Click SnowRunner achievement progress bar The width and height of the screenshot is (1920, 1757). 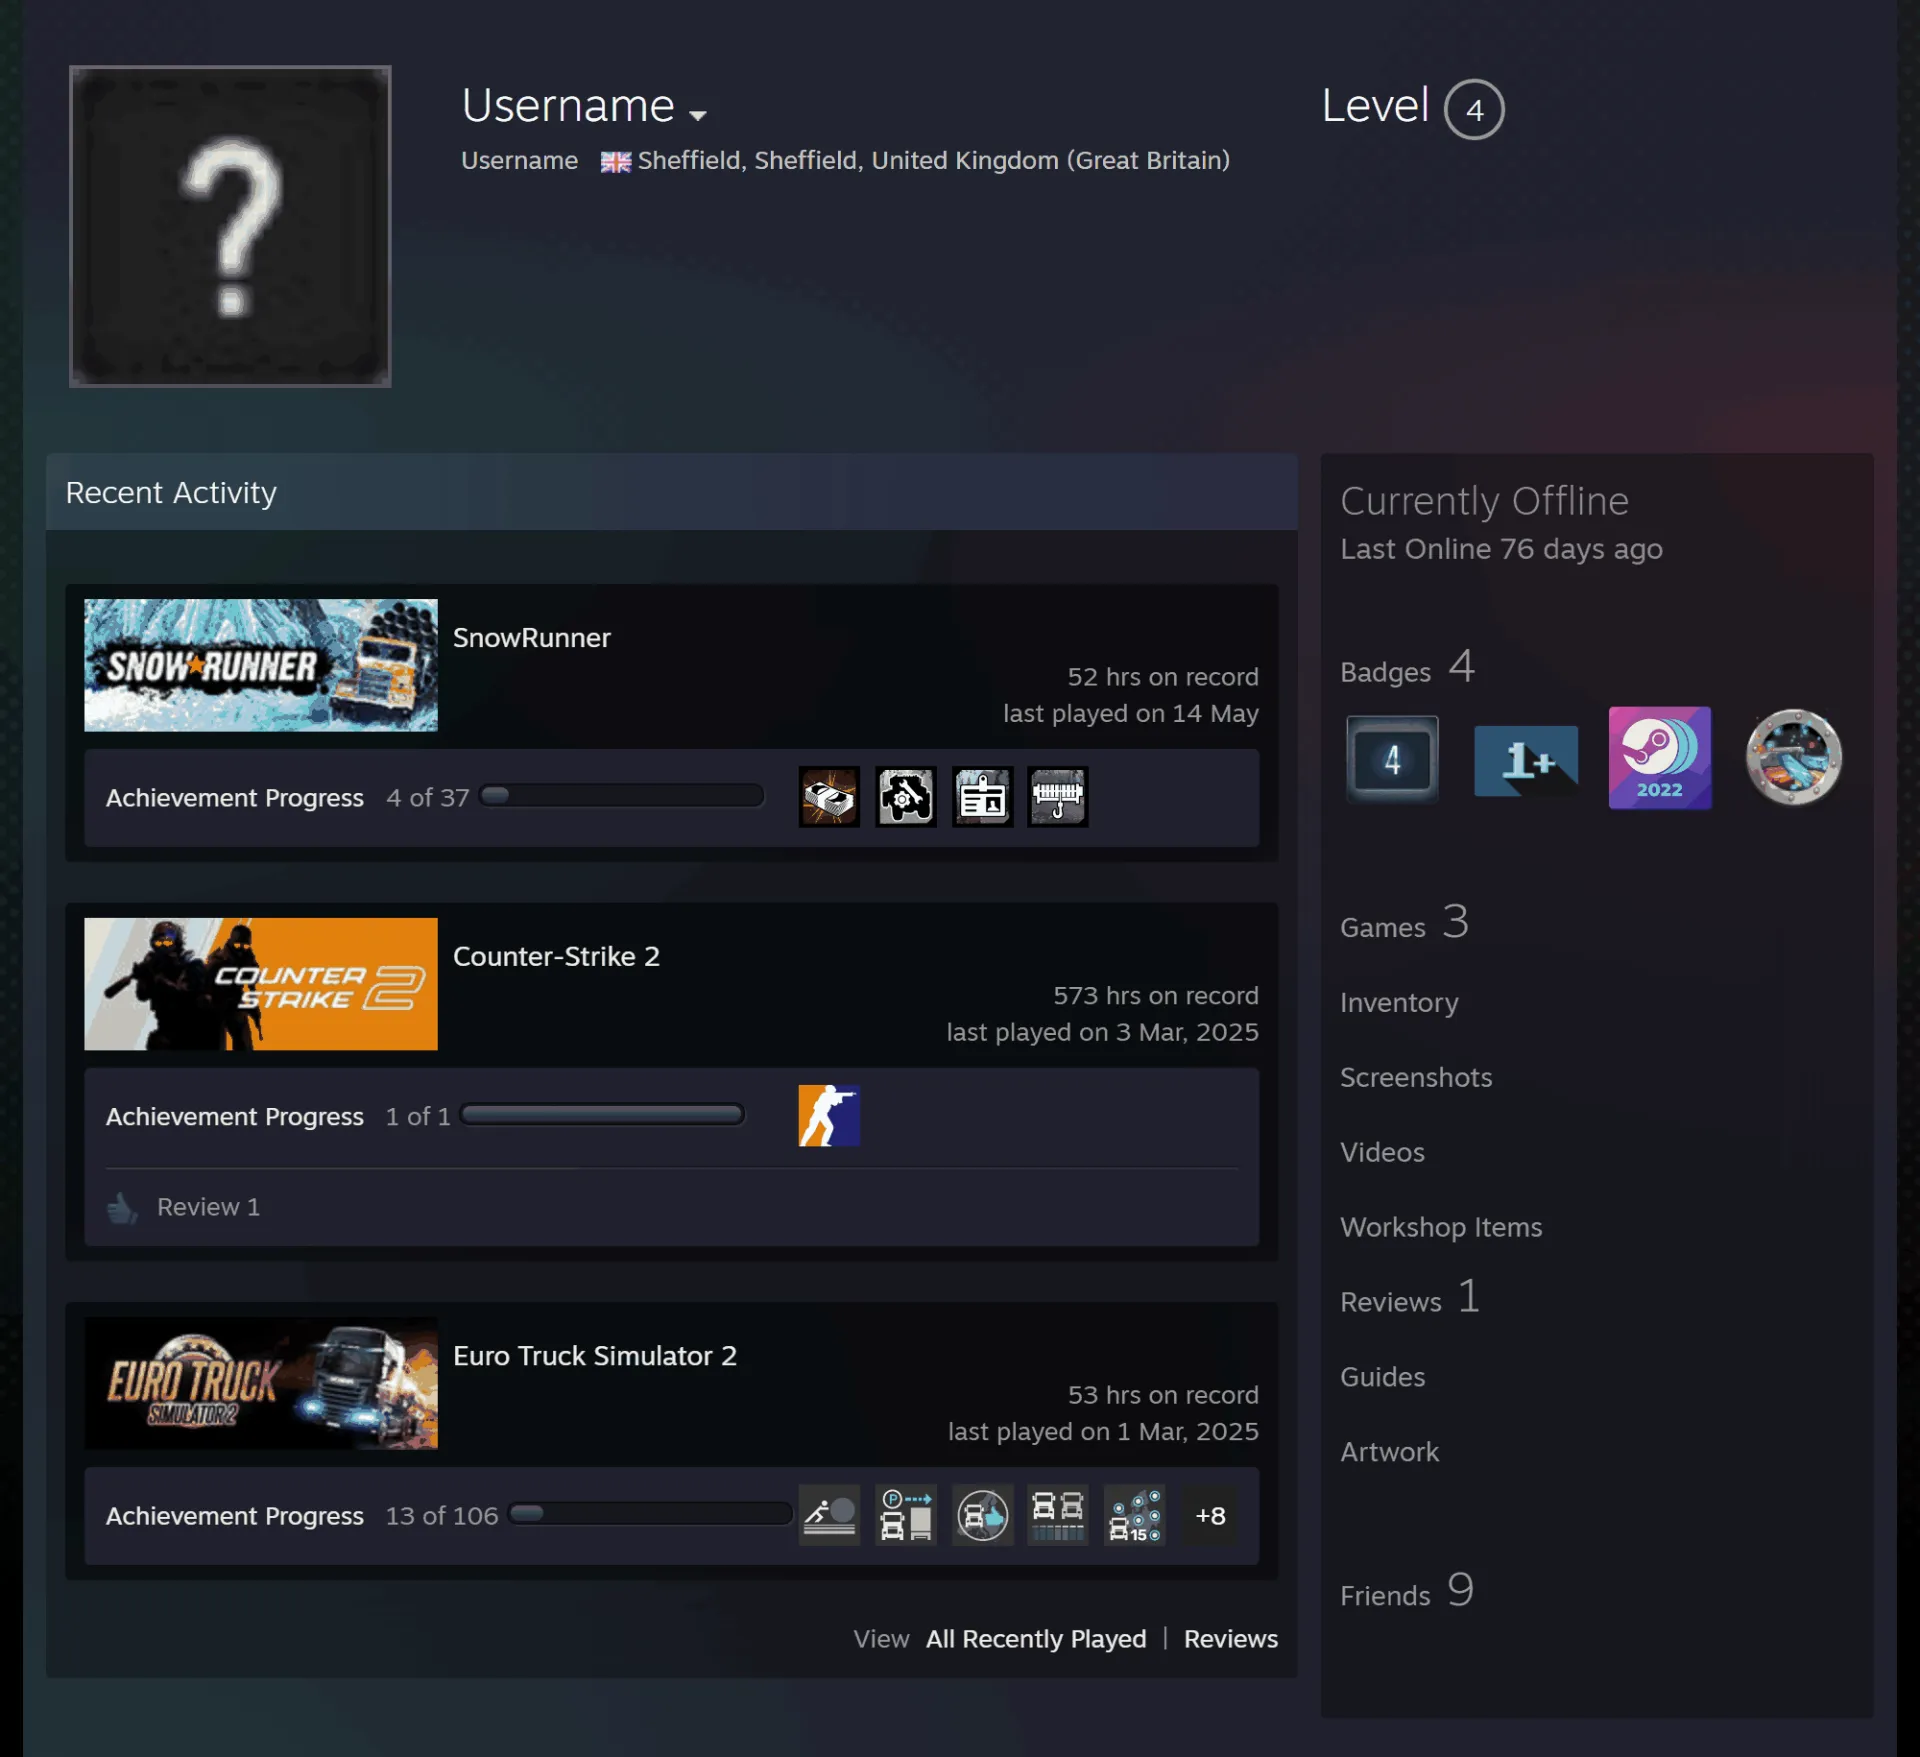(x=622, y=796)
